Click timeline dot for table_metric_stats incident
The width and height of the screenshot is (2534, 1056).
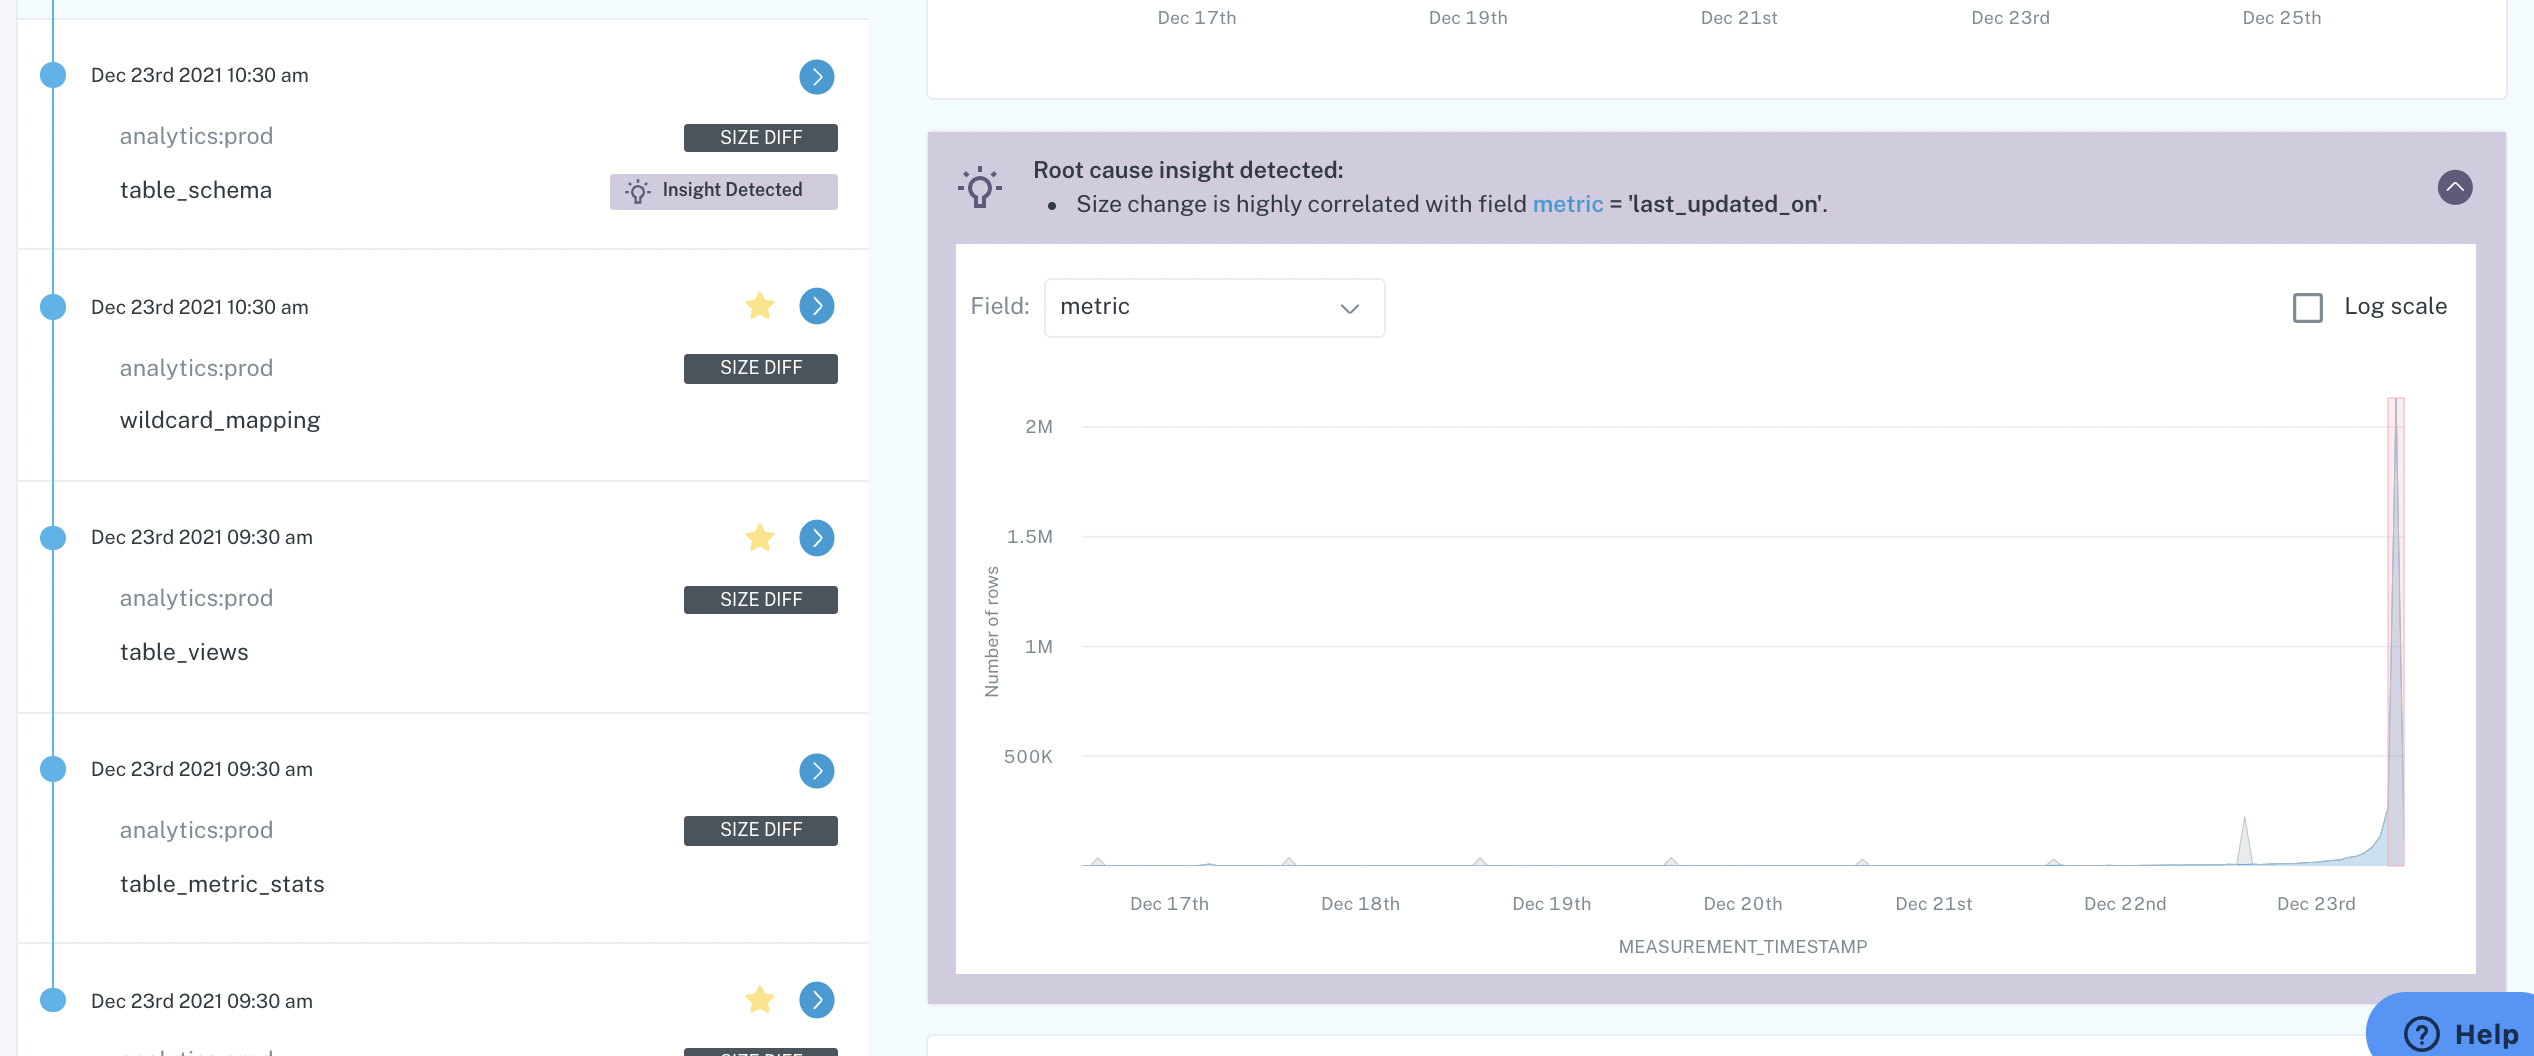pos(53,769)
